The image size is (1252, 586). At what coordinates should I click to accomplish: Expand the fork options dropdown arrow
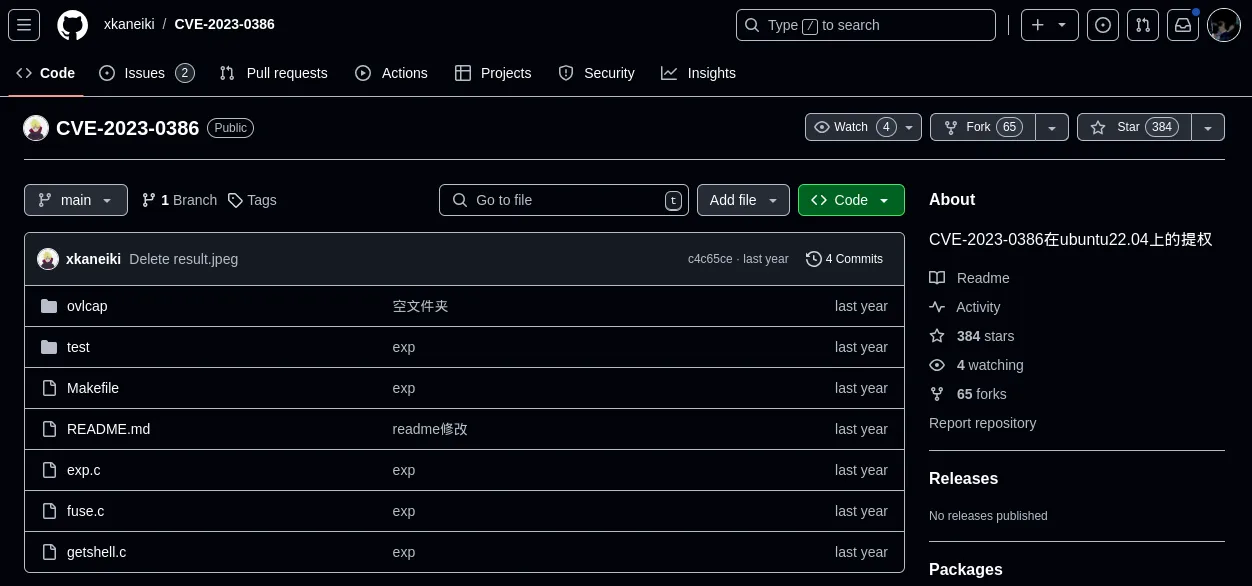[1052, 127]
